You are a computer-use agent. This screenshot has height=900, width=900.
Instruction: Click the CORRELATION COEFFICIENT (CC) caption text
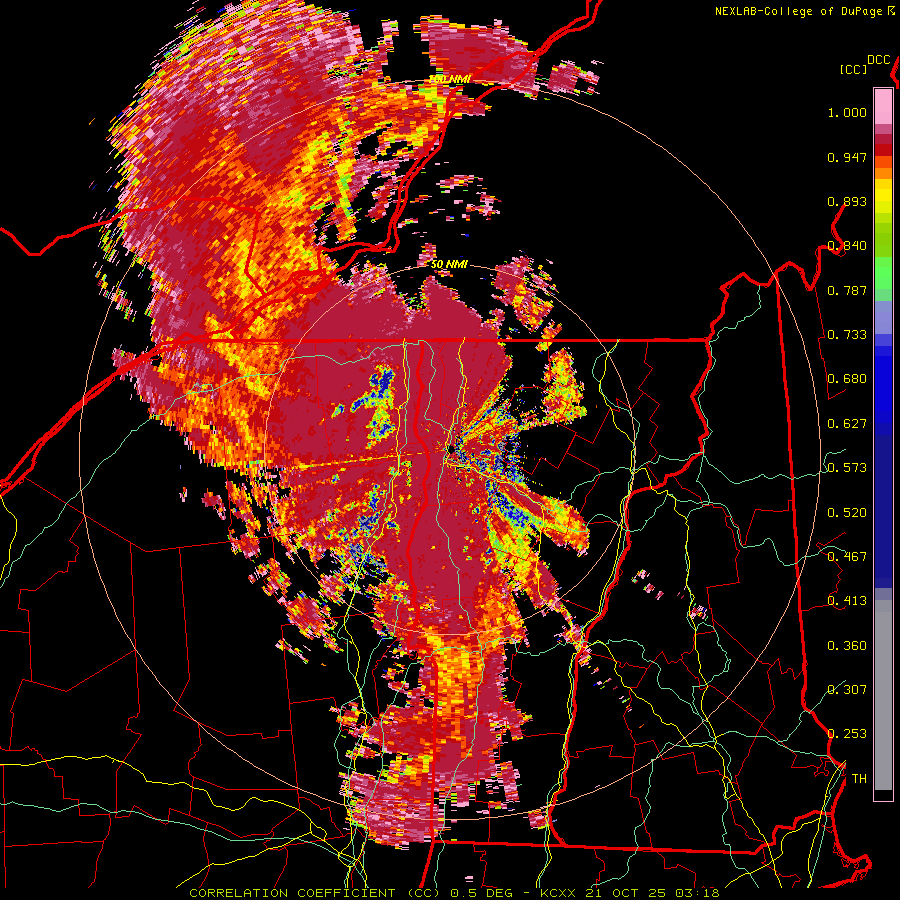[x=315, y=893]
